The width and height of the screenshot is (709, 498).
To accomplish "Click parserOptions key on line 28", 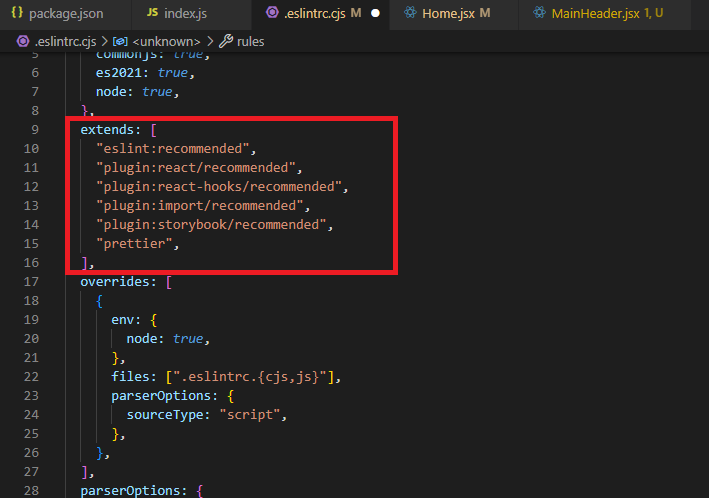I will [x=130, y=491].
